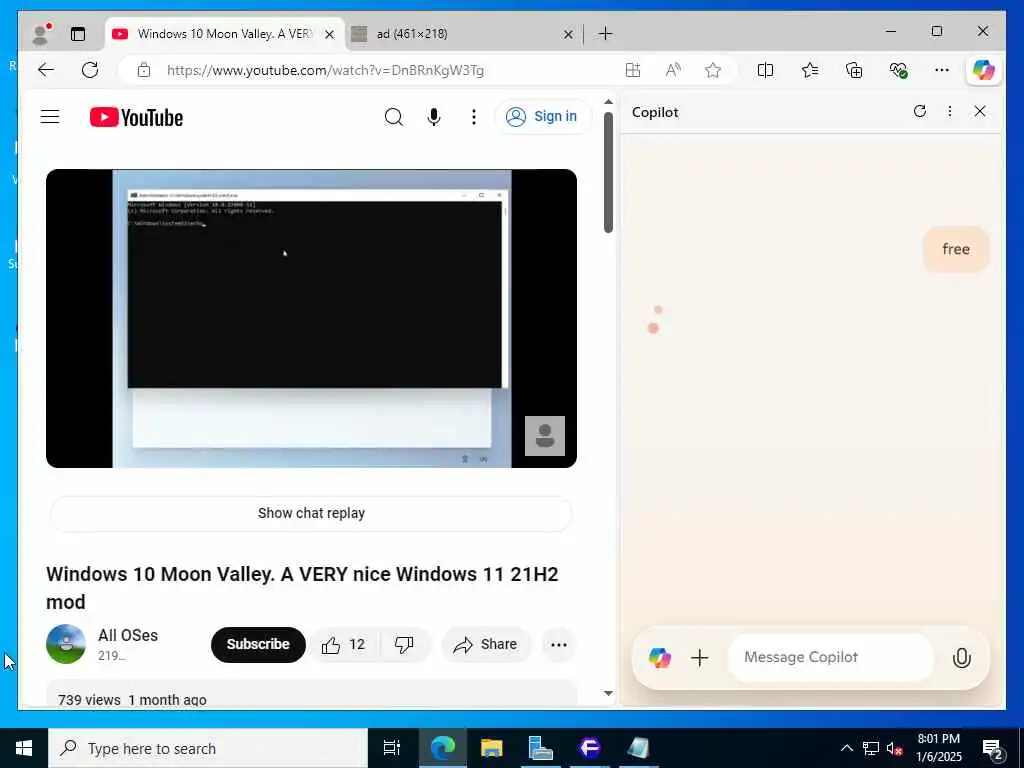Viewport: 1024px width, 768px height.
Task: Click the Message Copilot input field
Action: point(831,657)
